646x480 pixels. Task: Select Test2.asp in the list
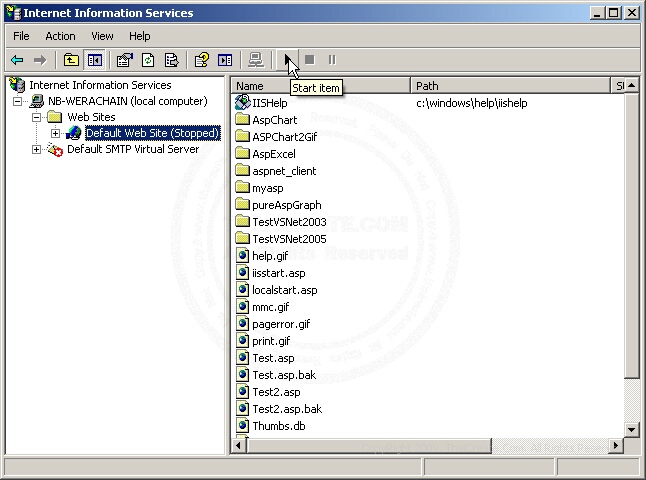276,392
